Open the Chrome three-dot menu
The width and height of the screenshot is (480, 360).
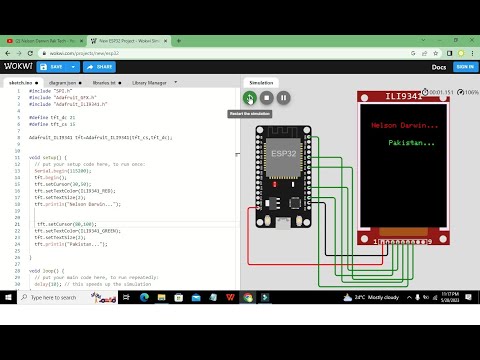(472, 53)
